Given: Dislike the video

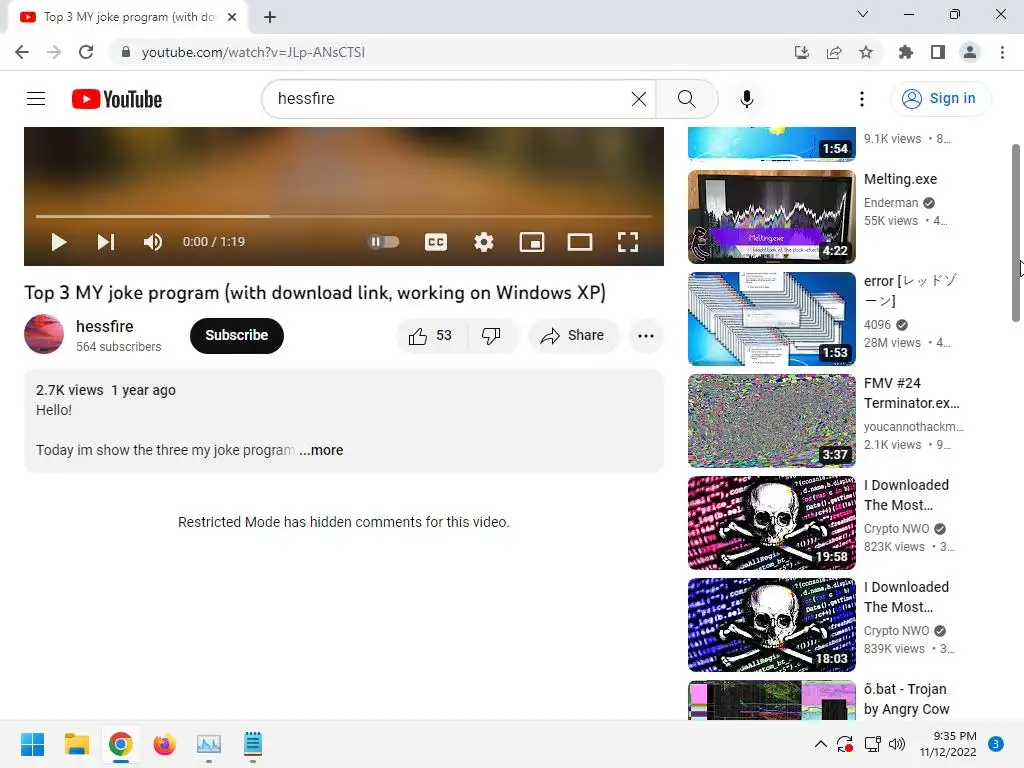Looking at the screenshot, I should [491, 336].
